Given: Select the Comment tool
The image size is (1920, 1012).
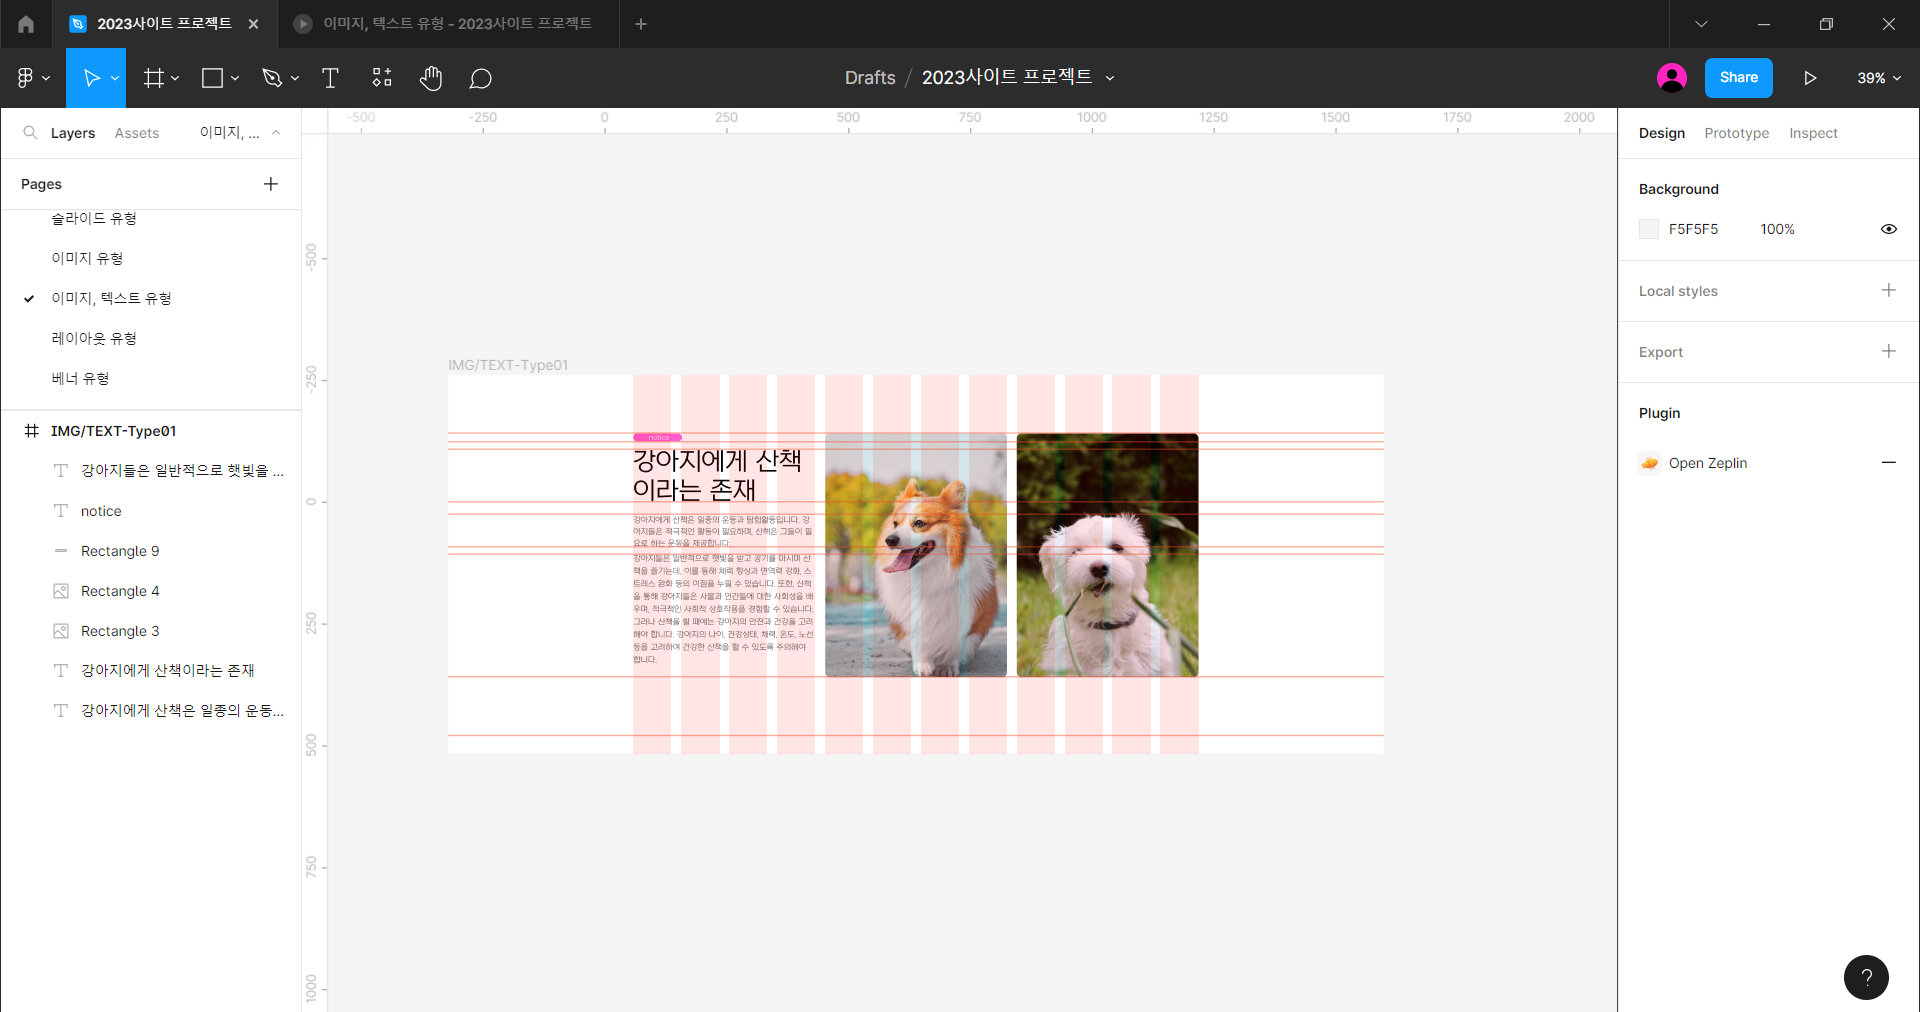Looking at the screenshot, I should (x=480, y=78).
